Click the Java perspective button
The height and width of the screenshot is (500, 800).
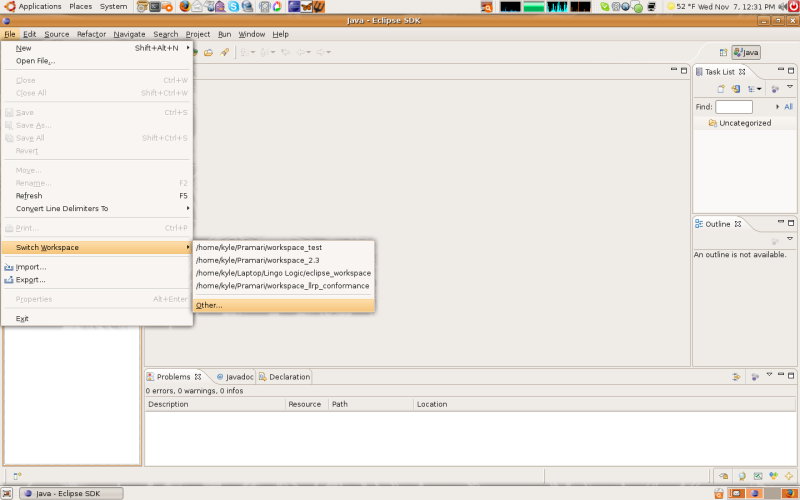pos(746,52)
